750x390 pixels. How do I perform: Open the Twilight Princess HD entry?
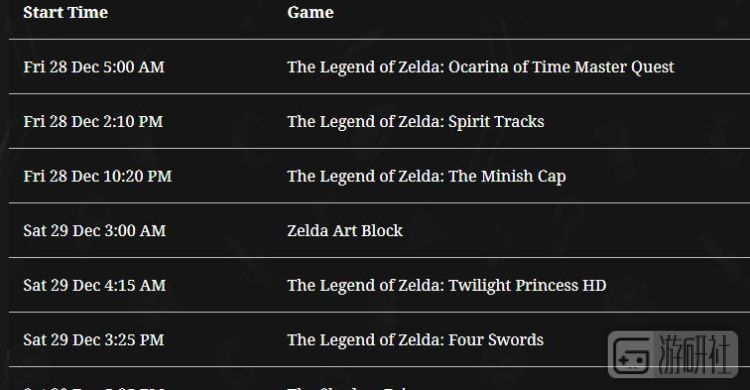pyautogui.click(x=447, y=286)
